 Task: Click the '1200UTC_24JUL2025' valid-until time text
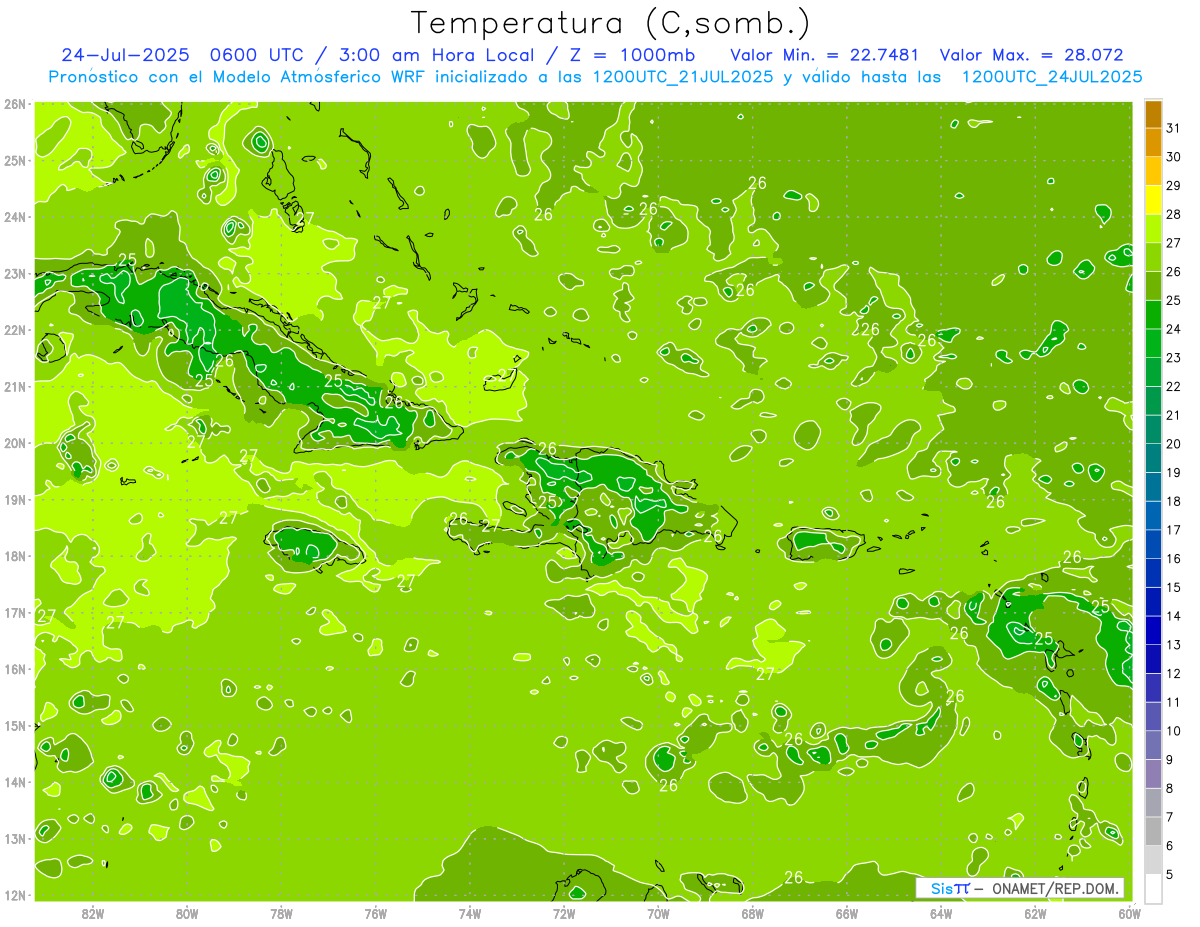(1052, 76)
